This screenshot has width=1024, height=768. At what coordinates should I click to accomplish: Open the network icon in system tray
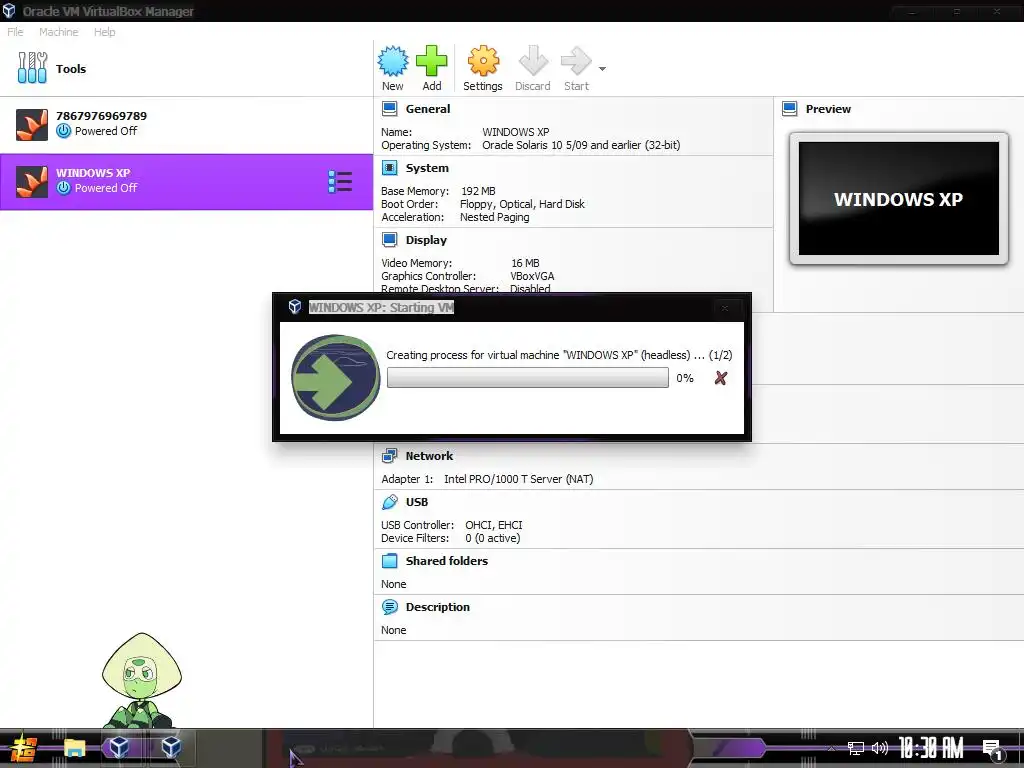(856, 748)
